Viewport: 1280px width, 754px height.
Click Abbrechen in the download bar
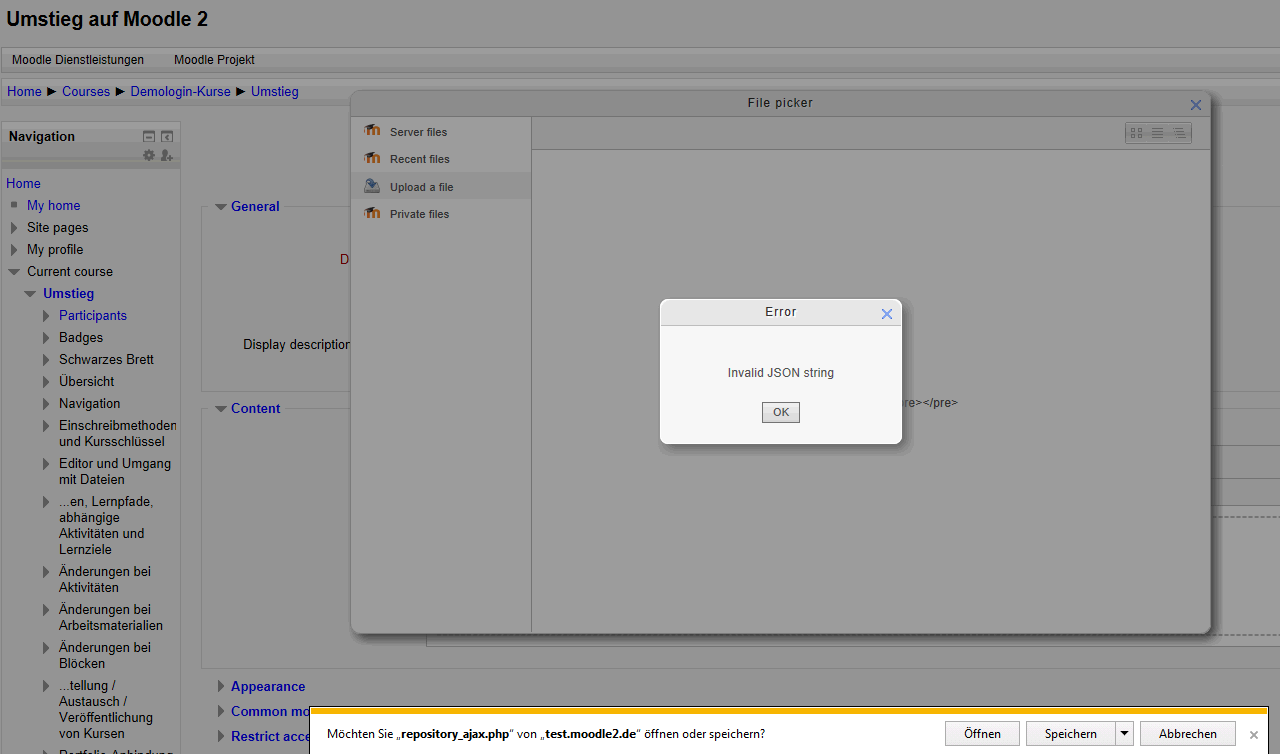[x=1188, y=733]
